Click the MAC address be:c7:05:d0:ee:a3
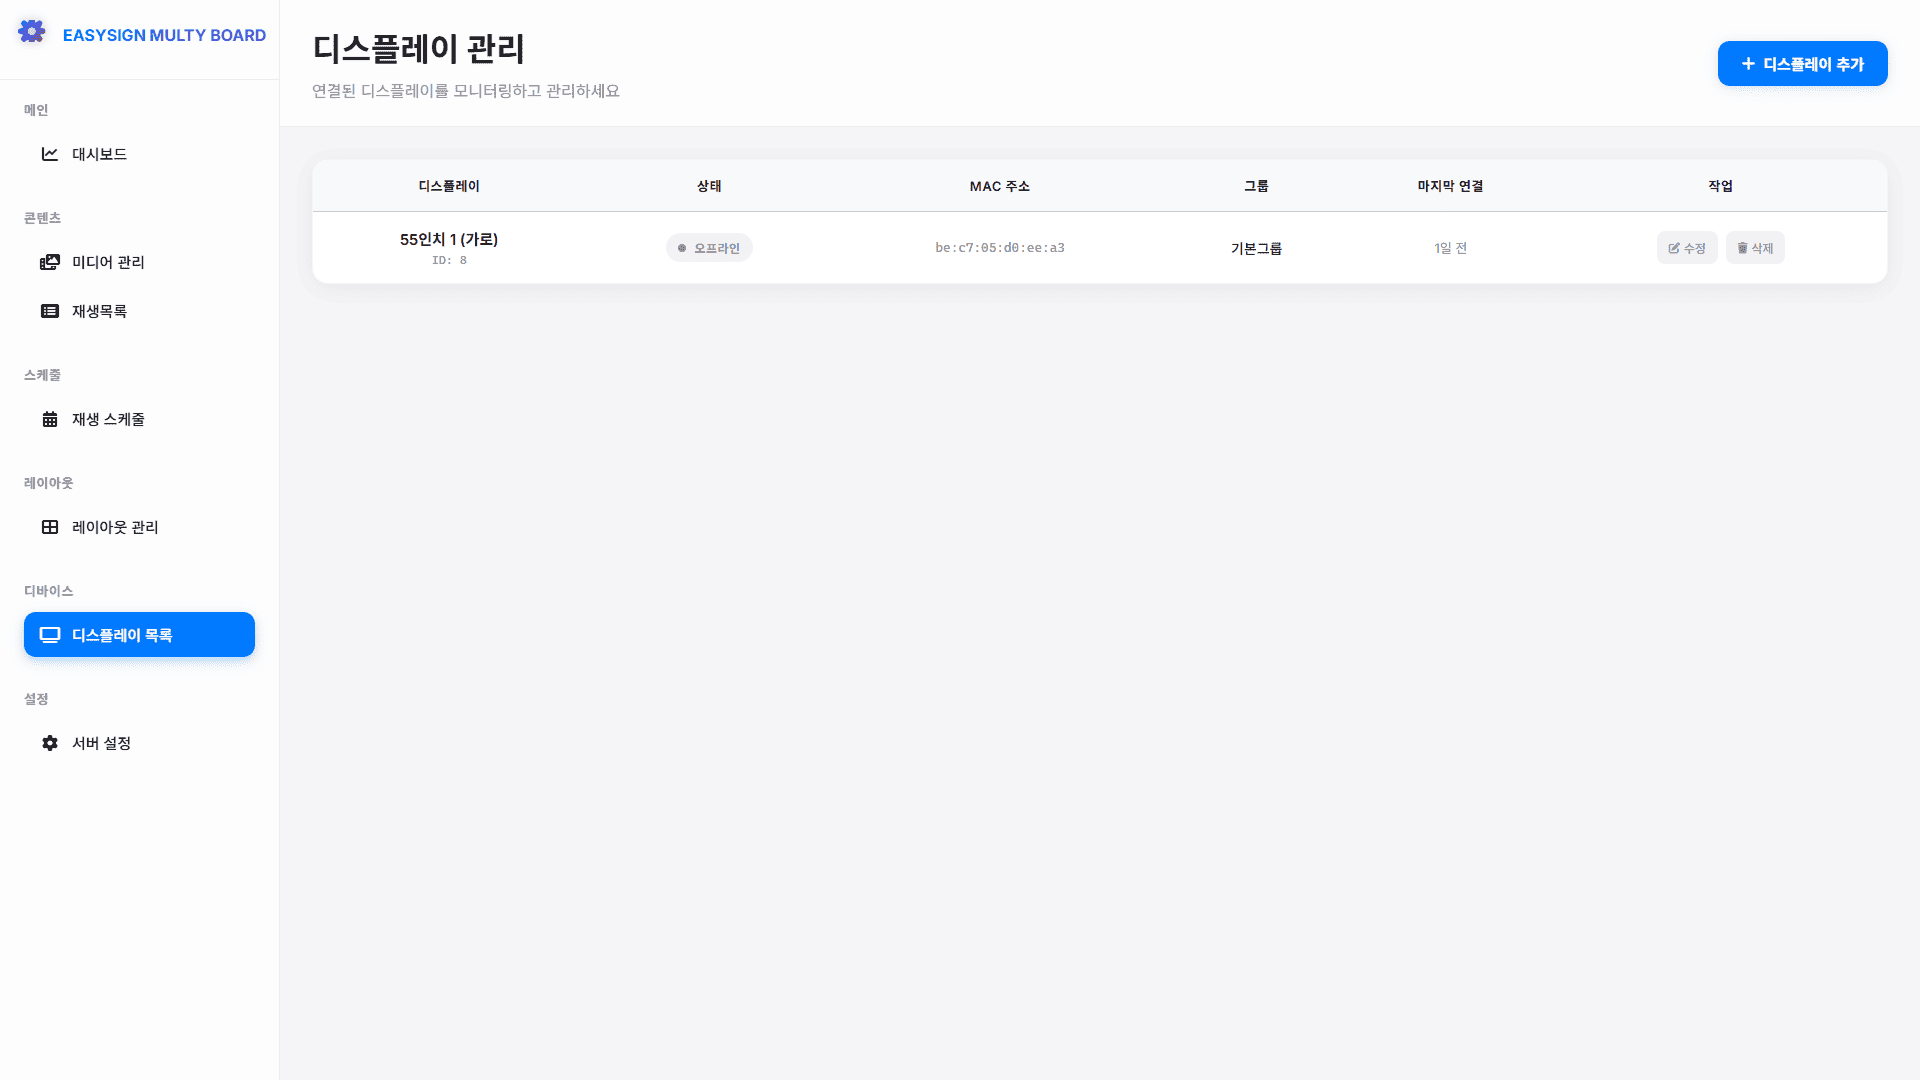The width and height of the screenshot is (1920, 1080). [999, 248]
